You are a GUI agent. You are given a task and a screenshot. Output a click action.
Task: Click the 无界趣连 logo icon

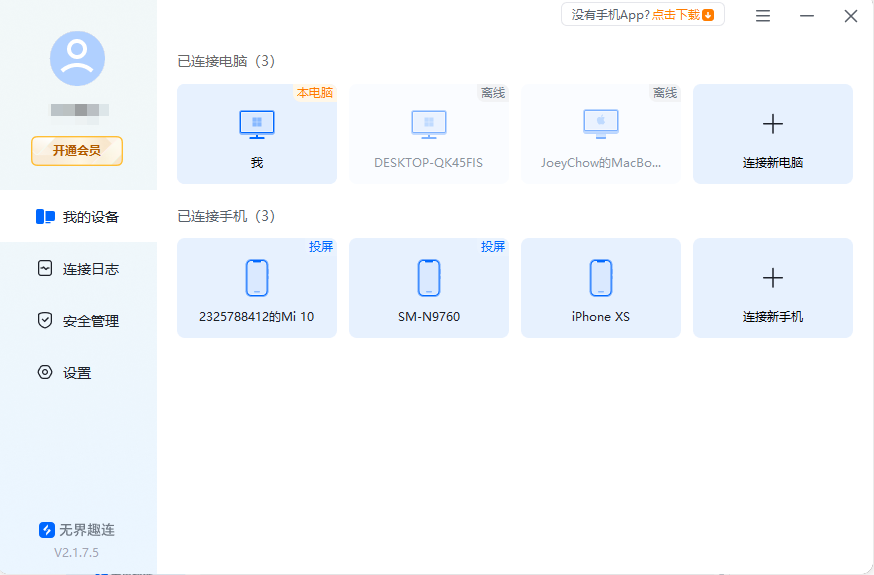(47, 529)
